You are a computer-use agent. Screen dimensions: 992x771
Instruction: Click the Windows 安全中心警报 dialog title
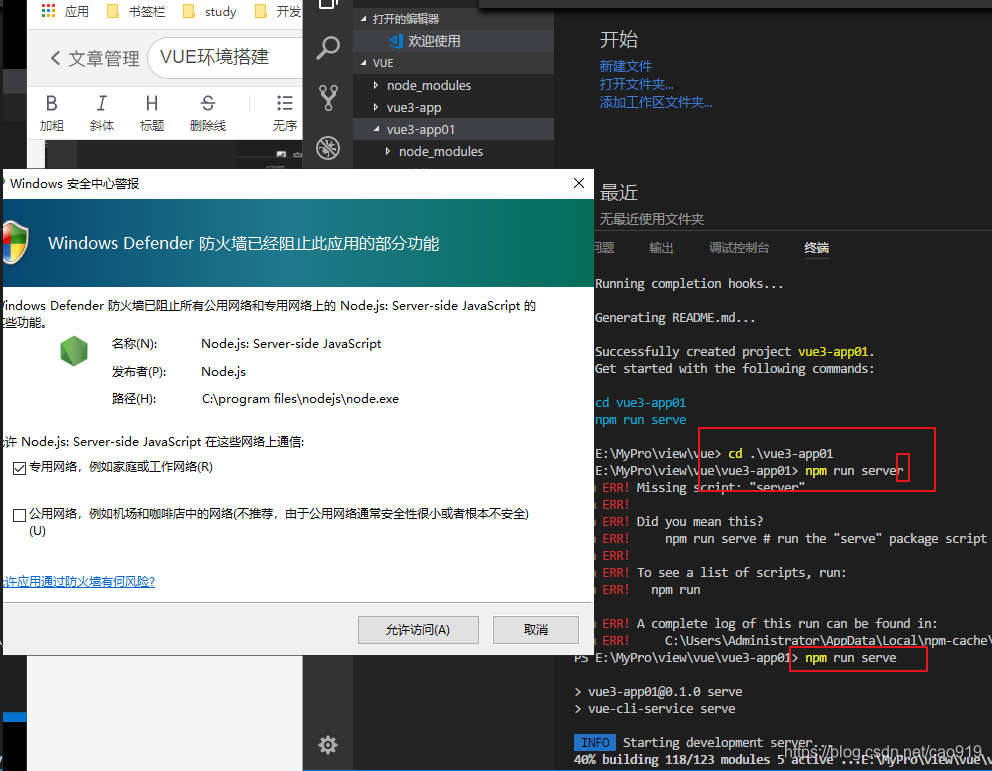75,183
